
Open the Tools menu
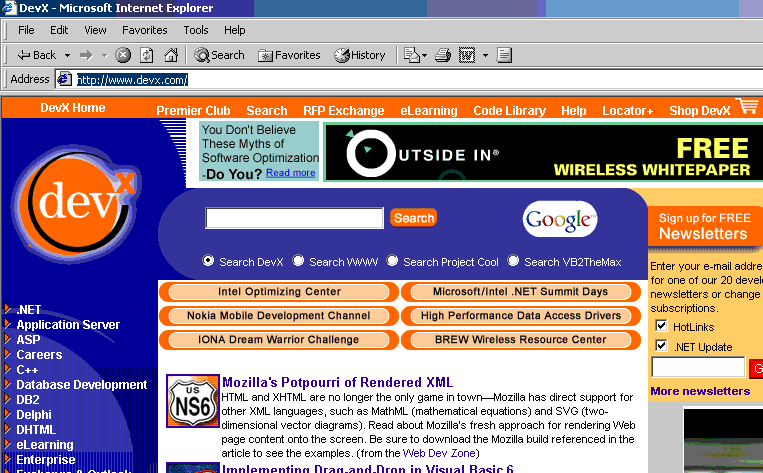click(196, 30)
